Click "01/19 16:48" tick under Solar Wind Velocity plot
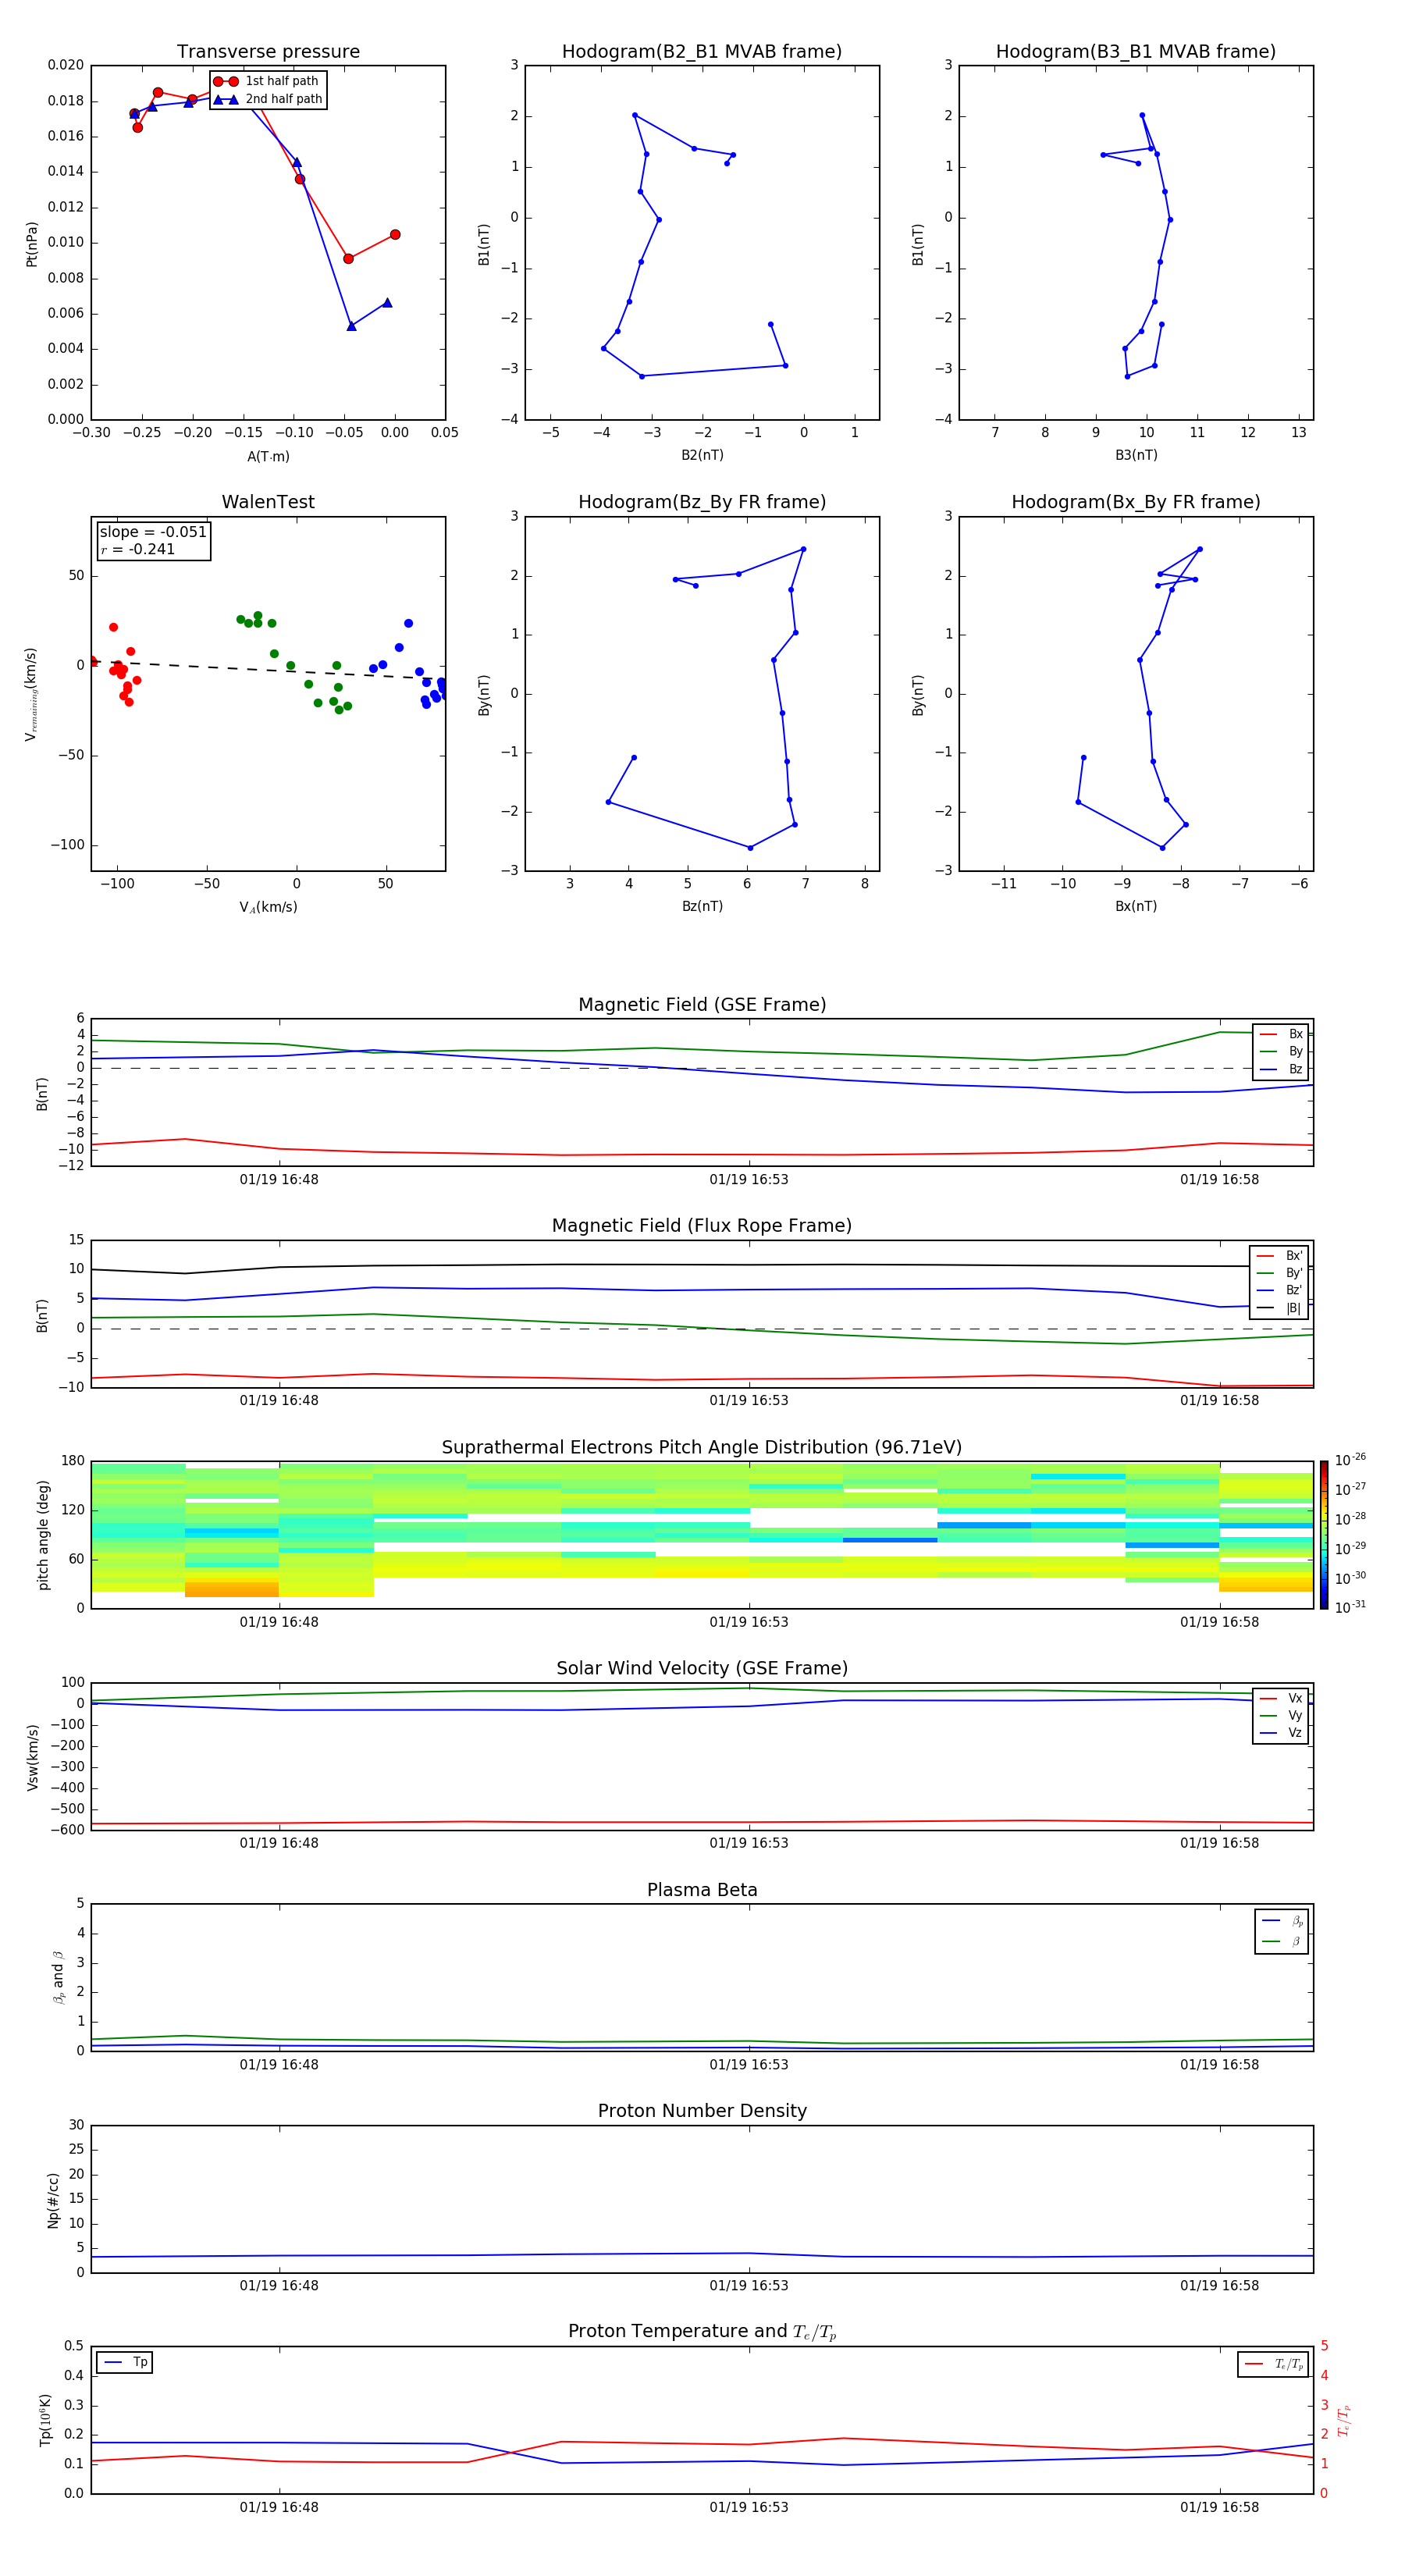Viewport: 1405px width, 2576px height. point(279,1843)
